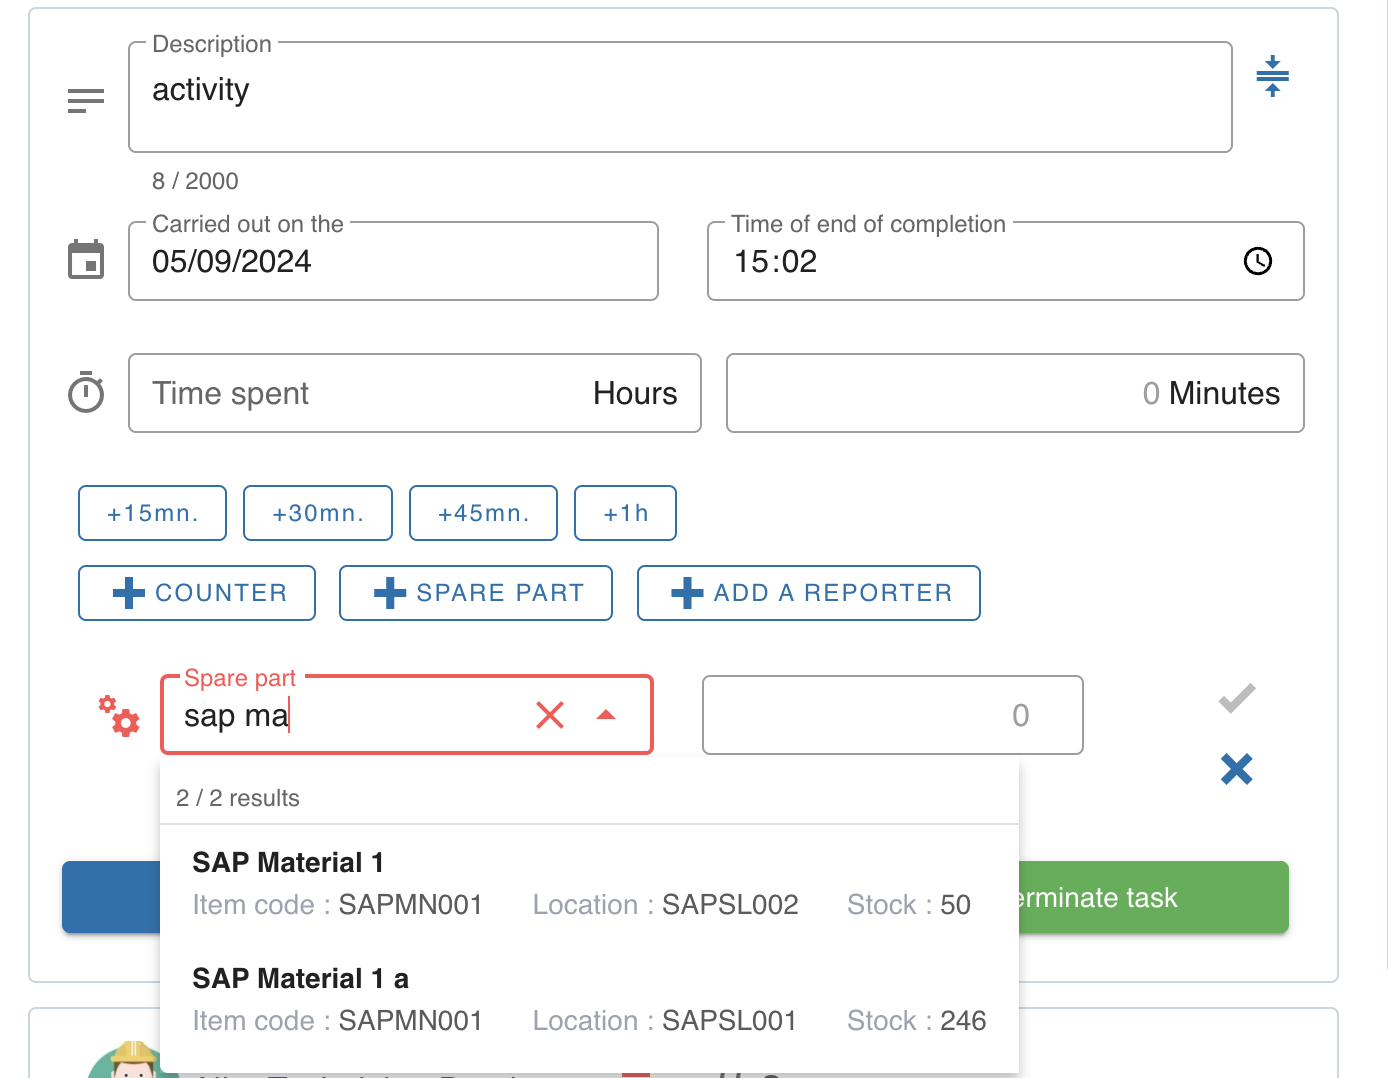Collapse the spare part dropdown arrow
1388x1078 pixels.
tap(606, 715)
